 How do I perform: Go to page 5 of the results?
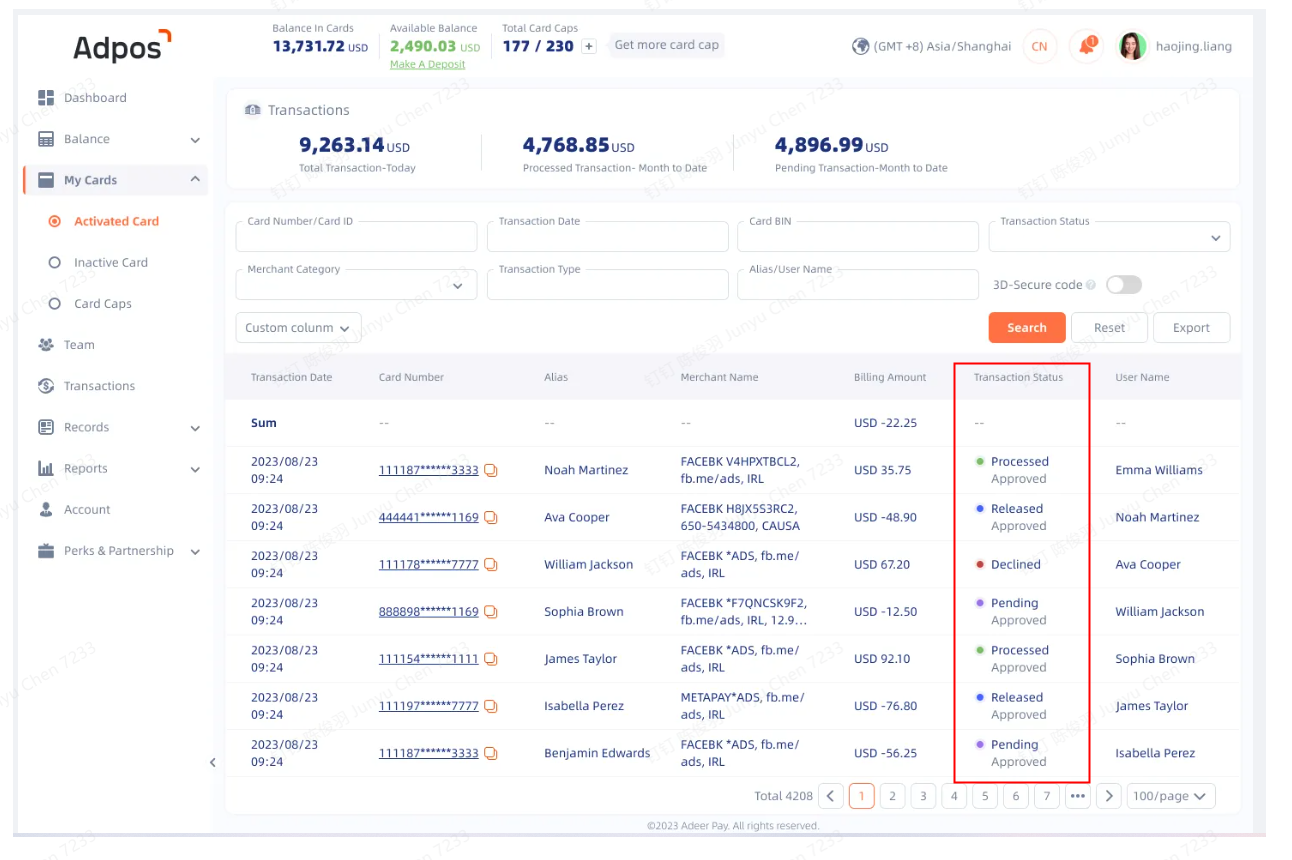[985, 795]
